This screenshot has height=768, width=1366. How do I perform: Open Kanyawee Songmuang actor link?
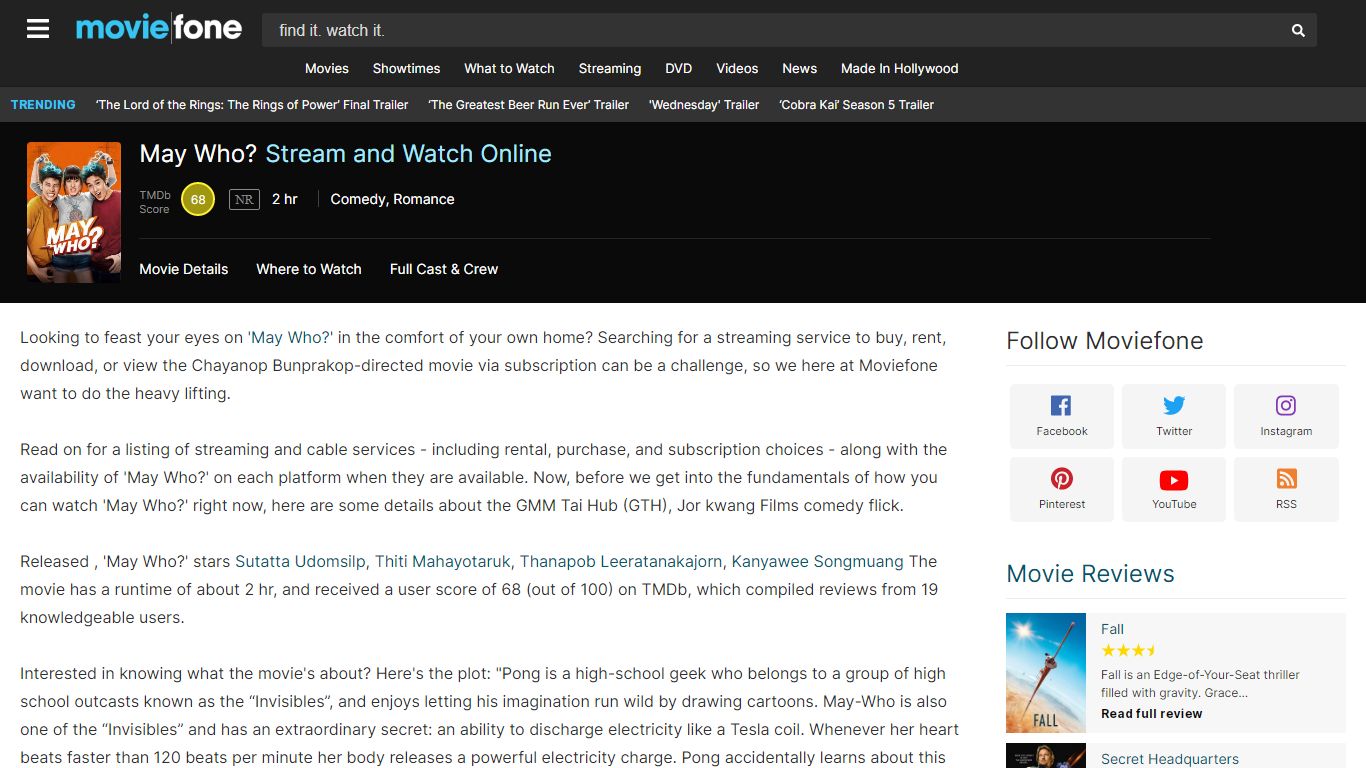817,562
